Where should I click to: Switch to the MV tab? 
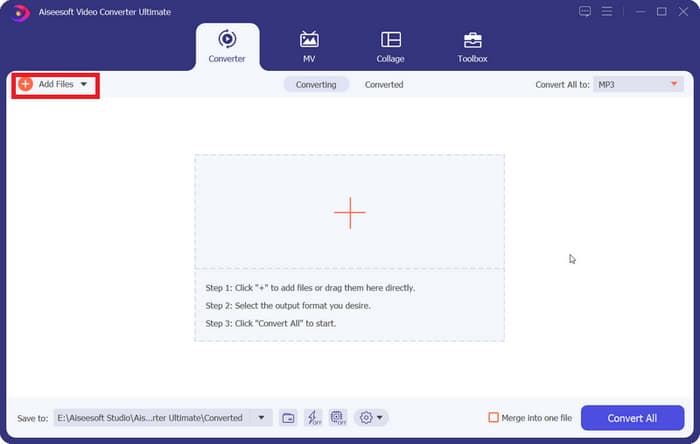coord(309,46)
